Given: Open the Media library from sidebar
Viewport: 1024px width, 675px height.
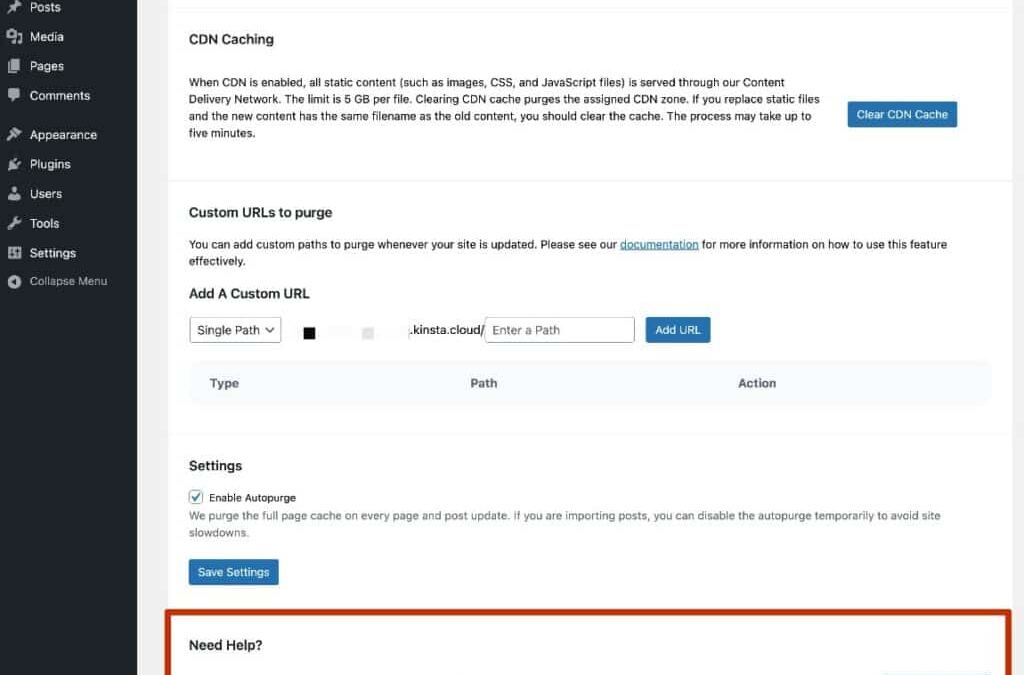Looking at the screenshot, I should click(44, 36).
